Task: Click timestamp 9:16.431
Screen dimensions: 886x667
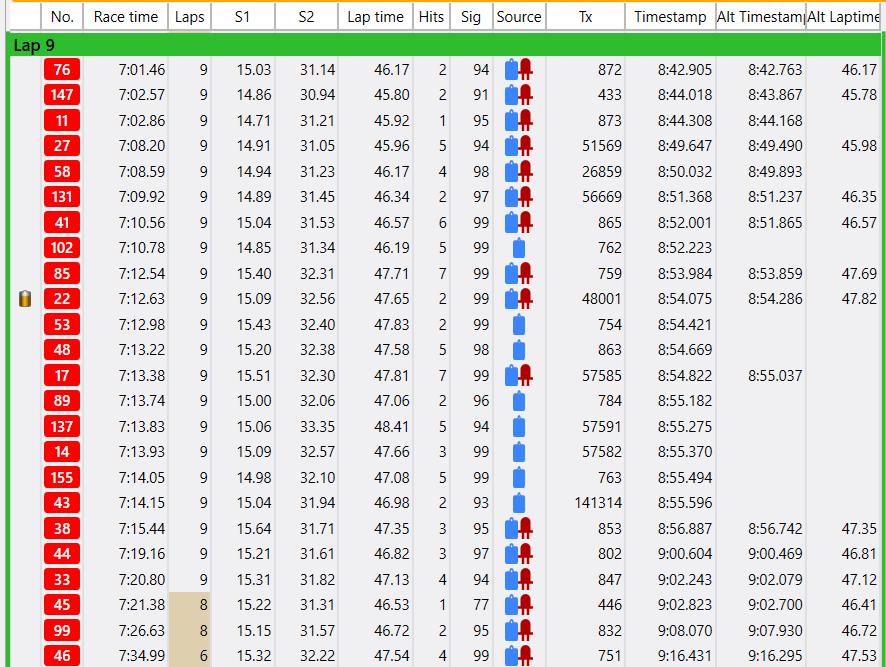Action: 685,656
